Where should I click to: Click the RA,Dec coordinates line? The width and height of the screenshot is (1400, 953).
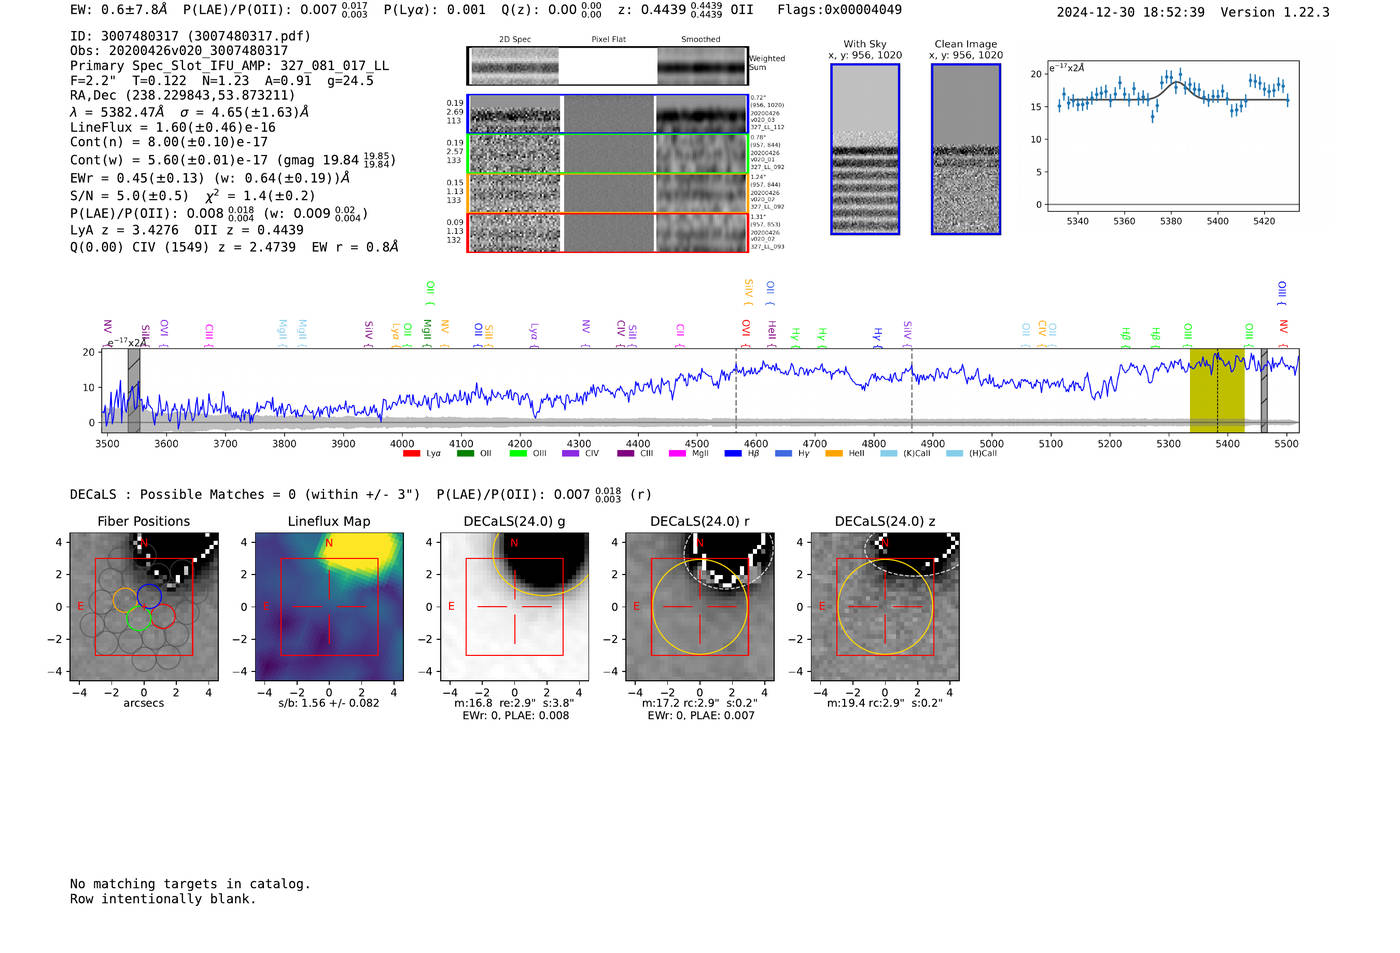pyautogui.click(x=182, y=96)
